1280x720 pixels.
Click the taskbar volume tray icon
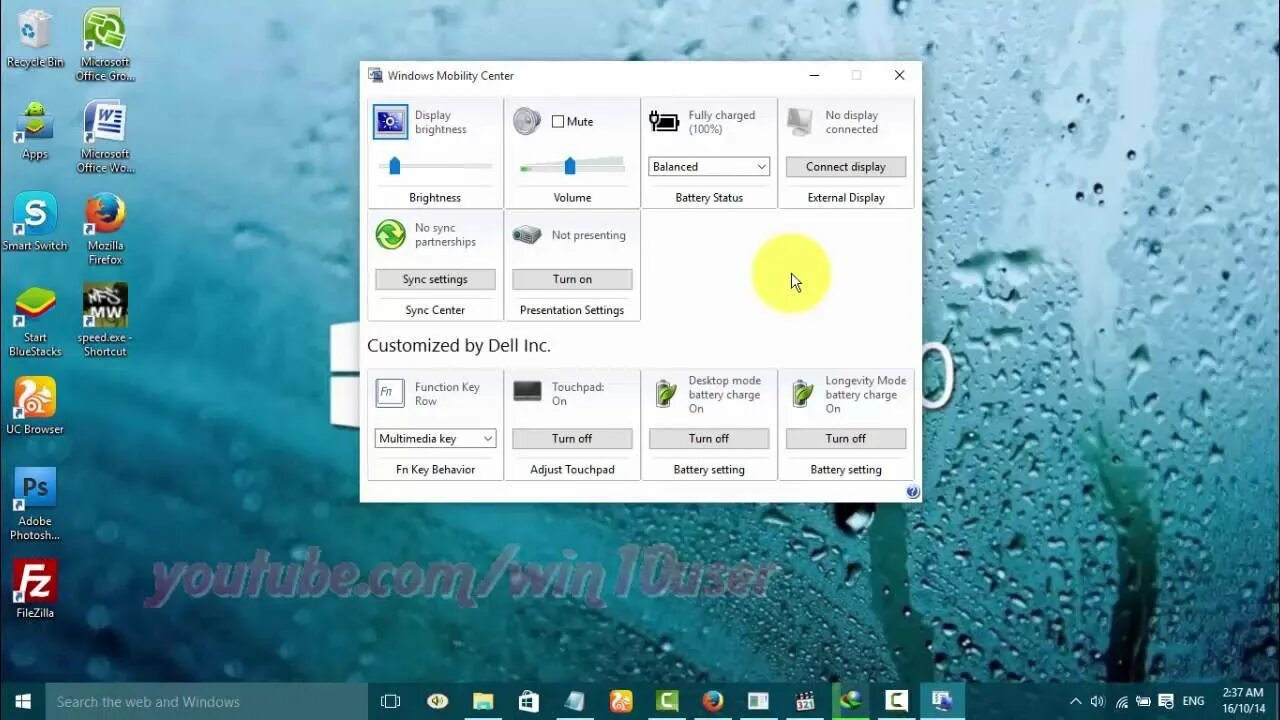(1097, 701)
